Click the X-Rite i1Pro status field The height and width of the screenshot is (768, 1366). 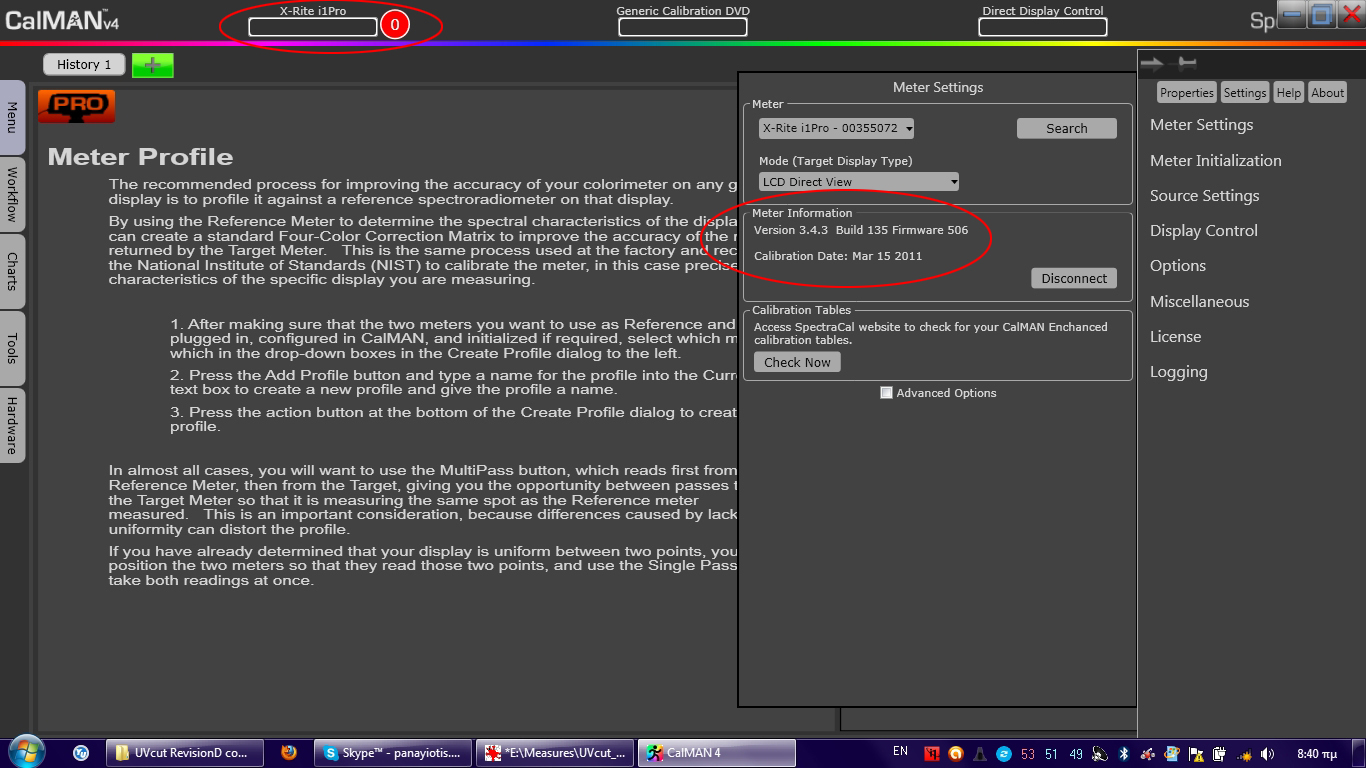click(x=313, y=27)
